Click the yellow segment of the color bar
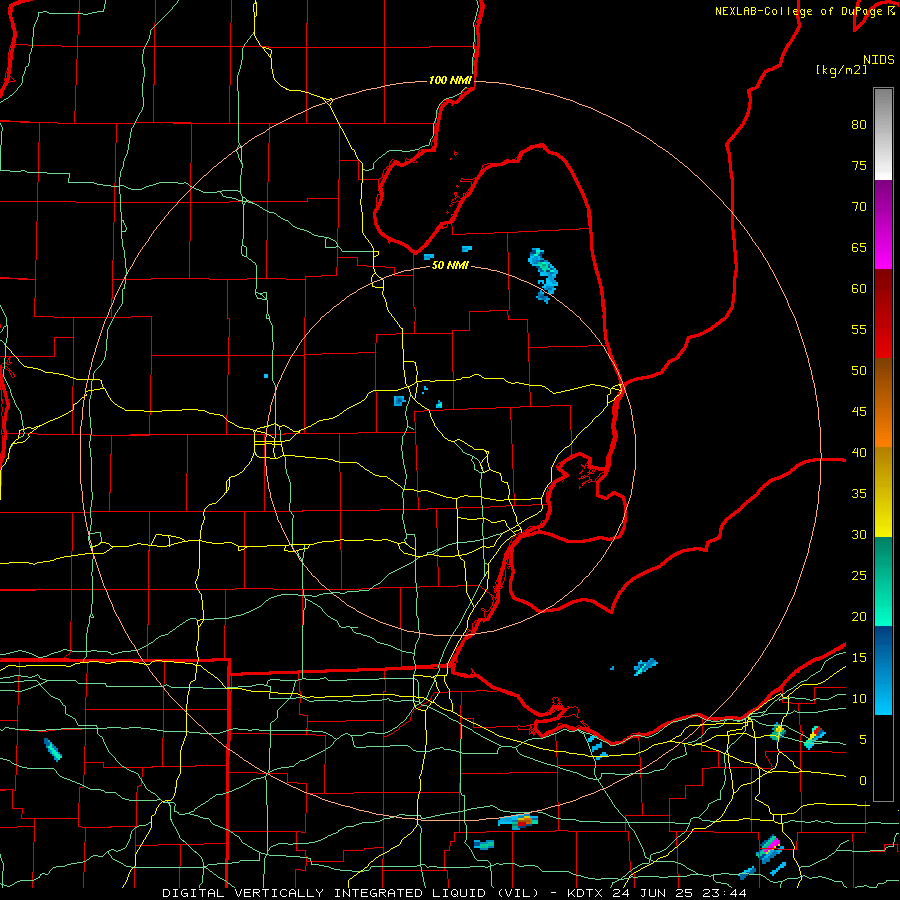Viewport: 900px width, 900px height. point(883,492)
